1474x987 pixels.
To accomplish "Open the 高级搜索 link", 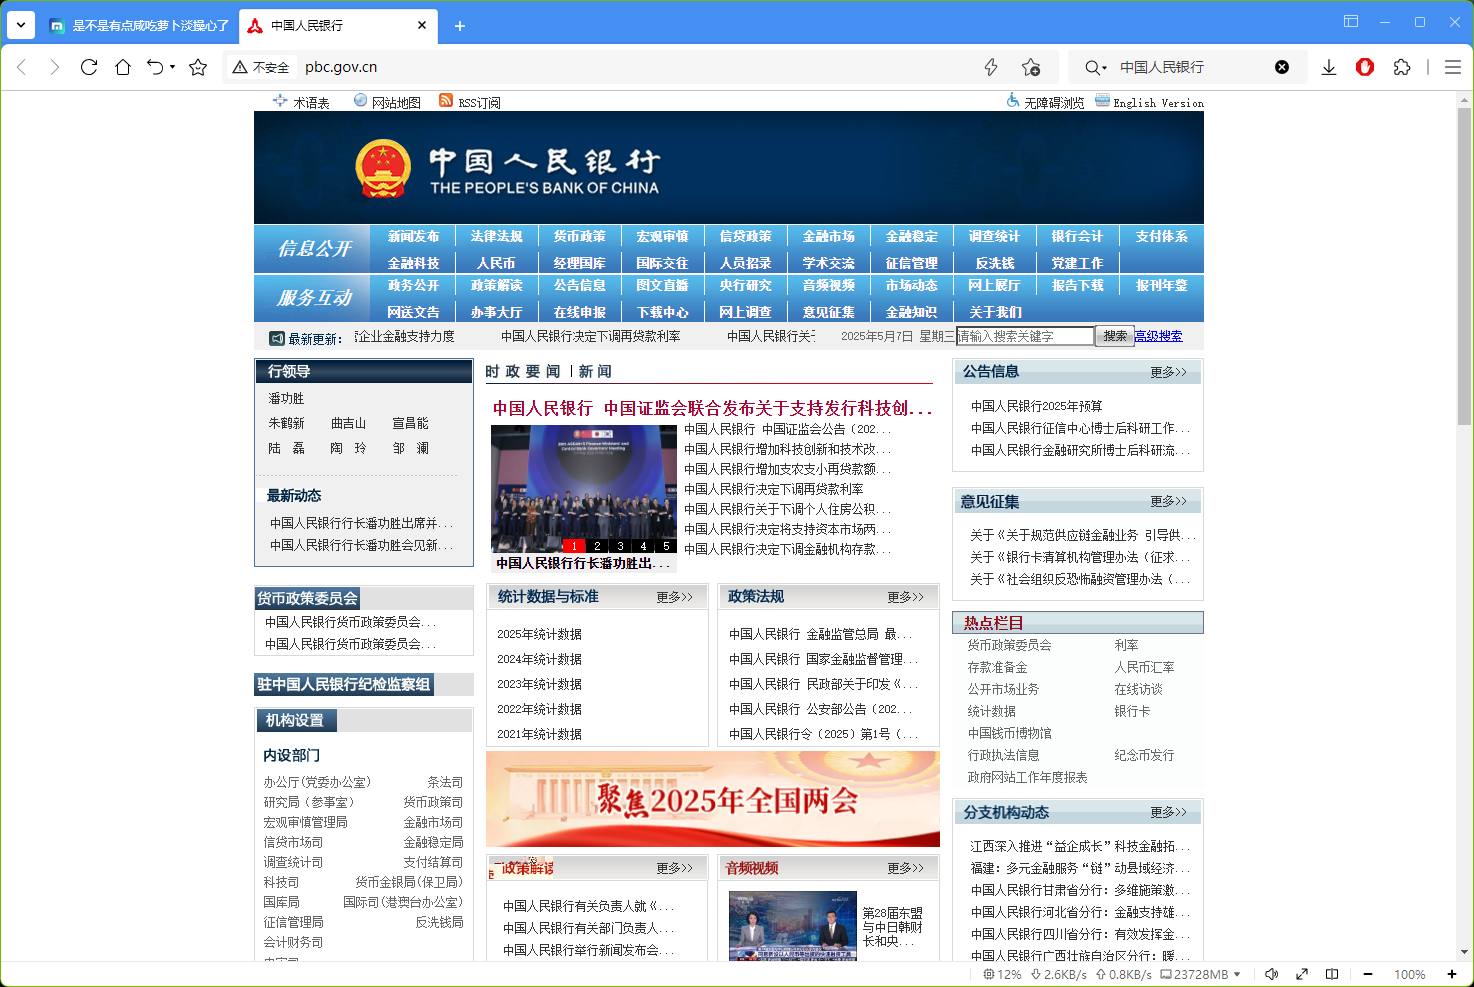I will tap(1158, 336).
